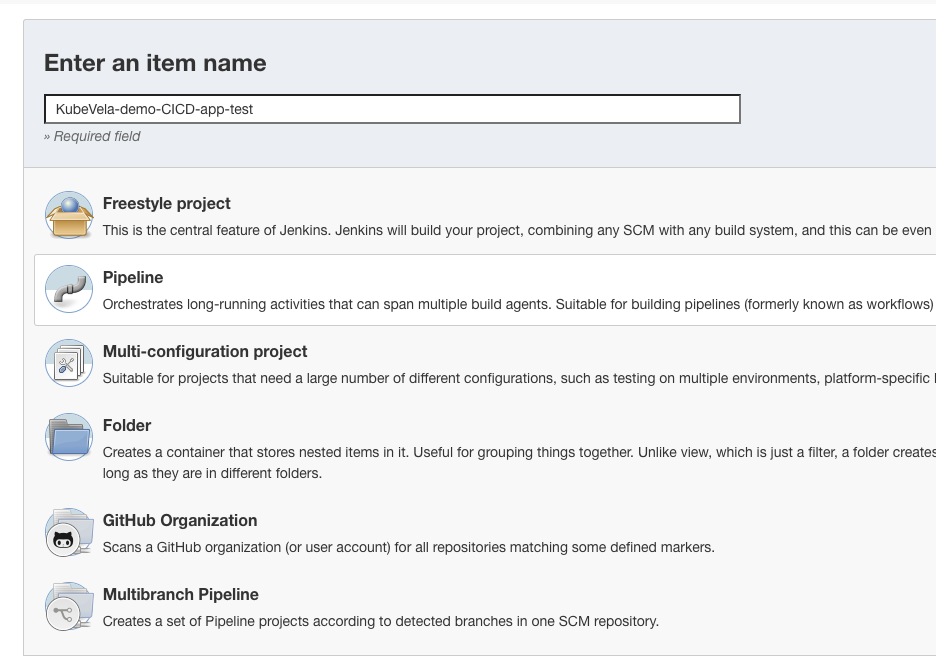Pick the Multibranch Pipeline title
Image resolution: width=936 pixels, height=656 pixels.
180,595
